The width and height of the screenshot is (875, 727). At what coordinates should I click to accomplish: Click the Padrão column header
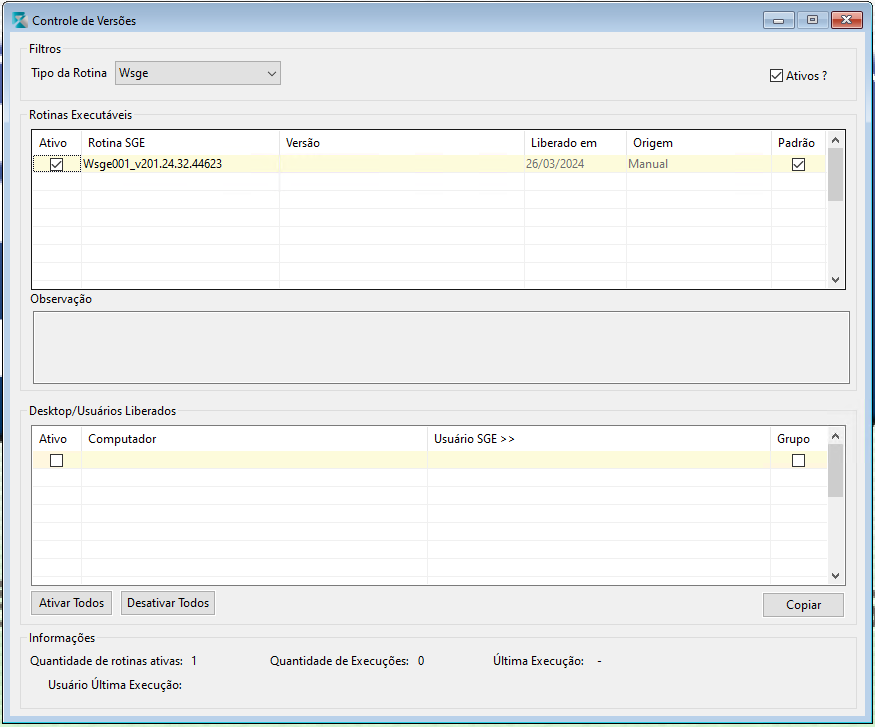(x=798, y=143)
